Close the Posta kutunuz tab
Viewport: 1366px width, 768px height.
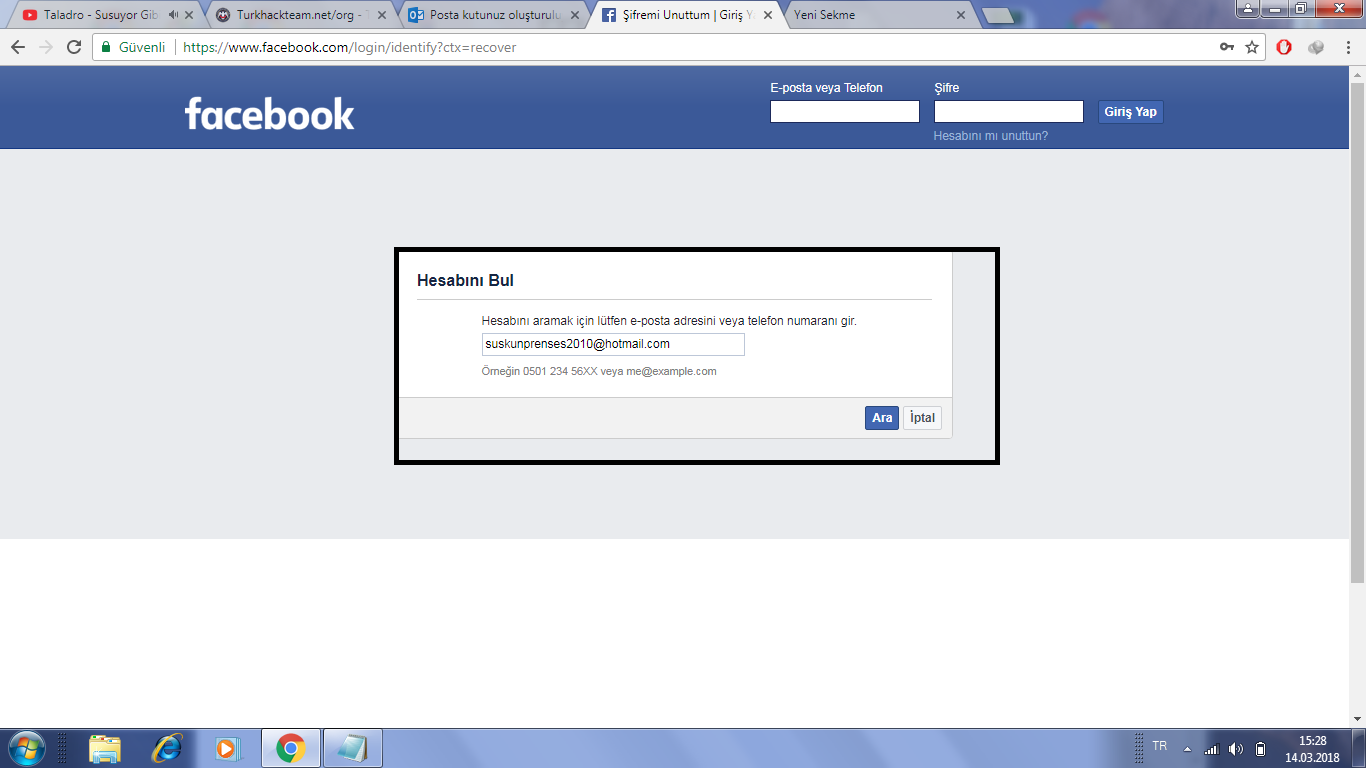575,15
